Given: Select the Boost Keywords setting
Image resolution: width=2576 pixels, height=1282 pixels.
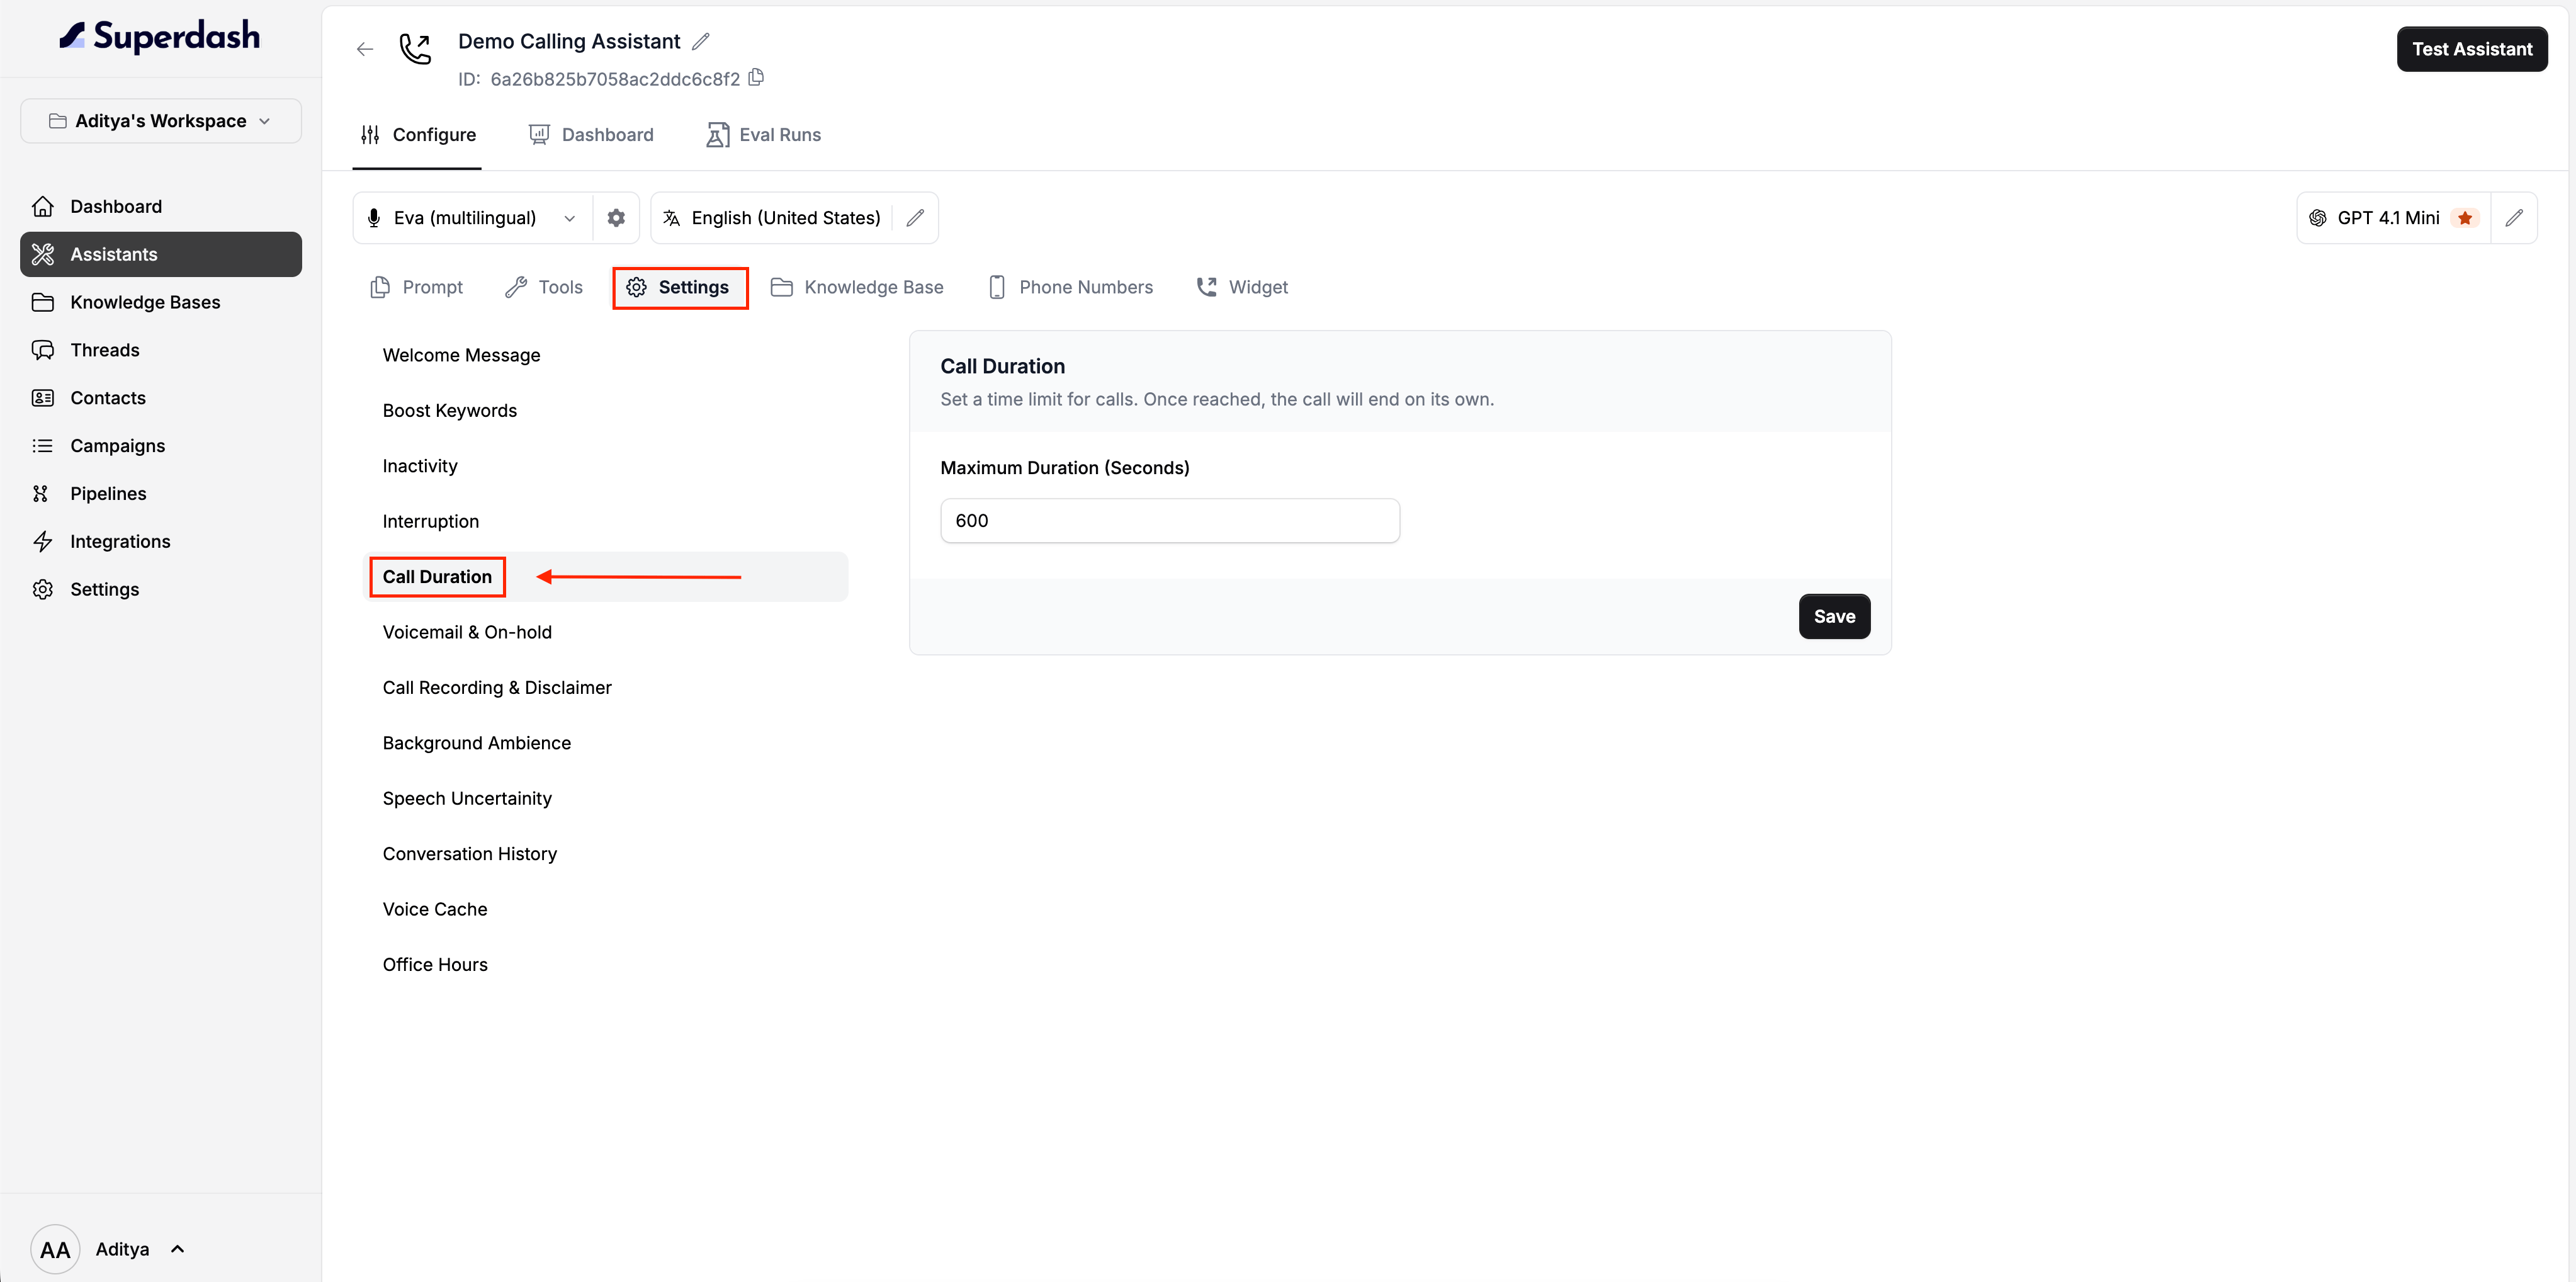Looking at the screenshot, I should (606, 411).
